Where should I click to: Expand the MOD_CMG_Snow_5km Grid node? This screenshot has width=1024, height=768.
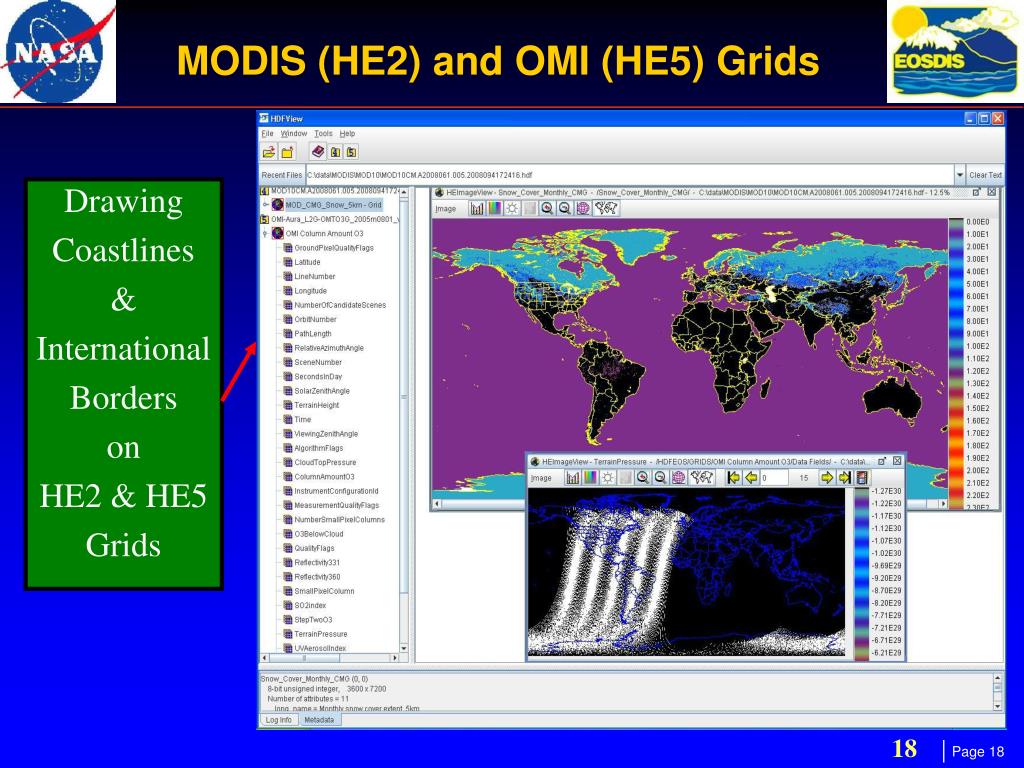(265, 204)
